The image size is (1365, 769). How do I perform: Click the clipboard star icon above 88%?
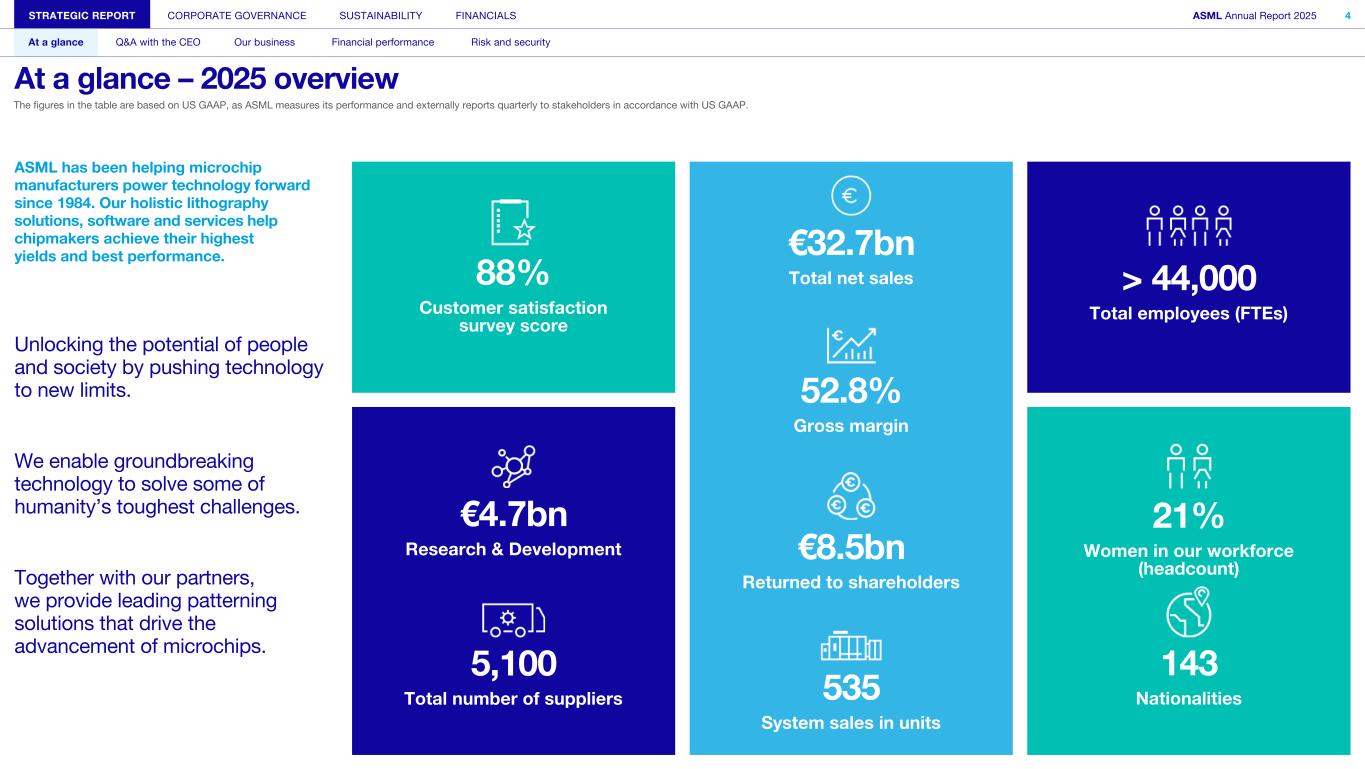513,222
